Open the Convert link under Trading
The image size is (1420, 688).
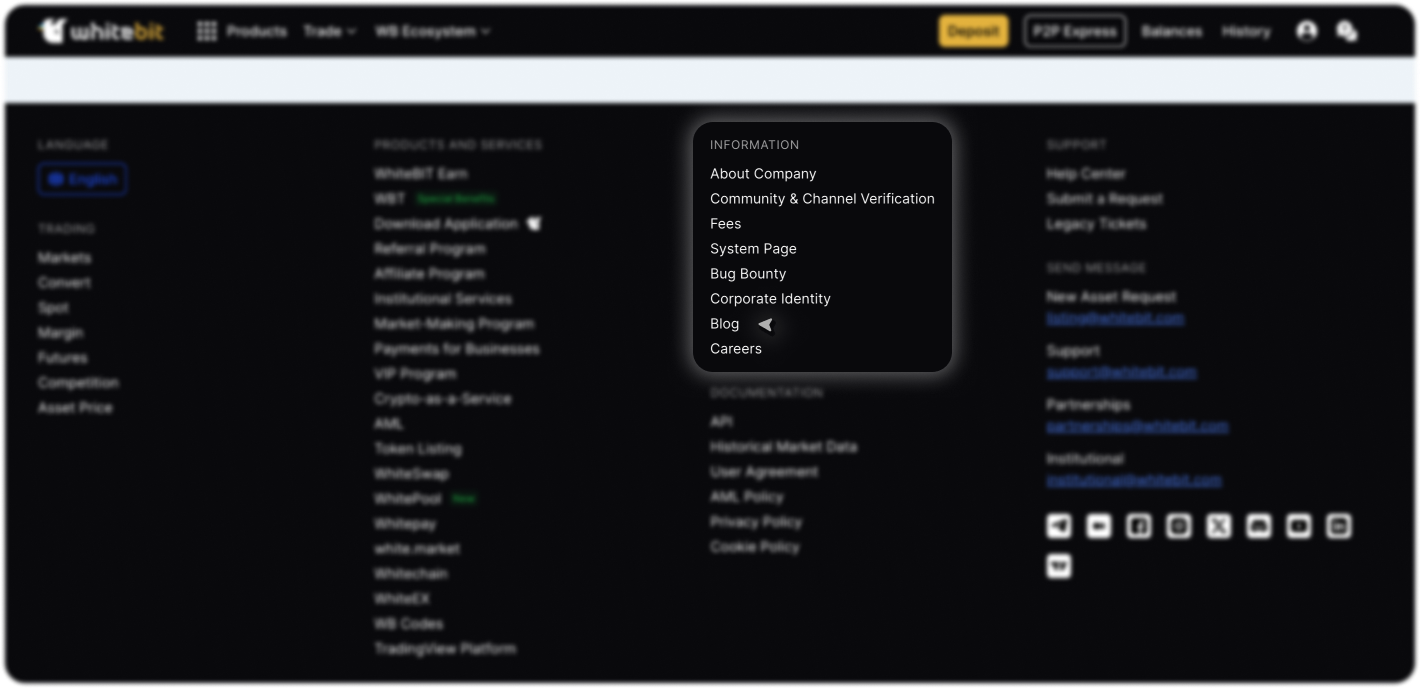pos(64,283)
